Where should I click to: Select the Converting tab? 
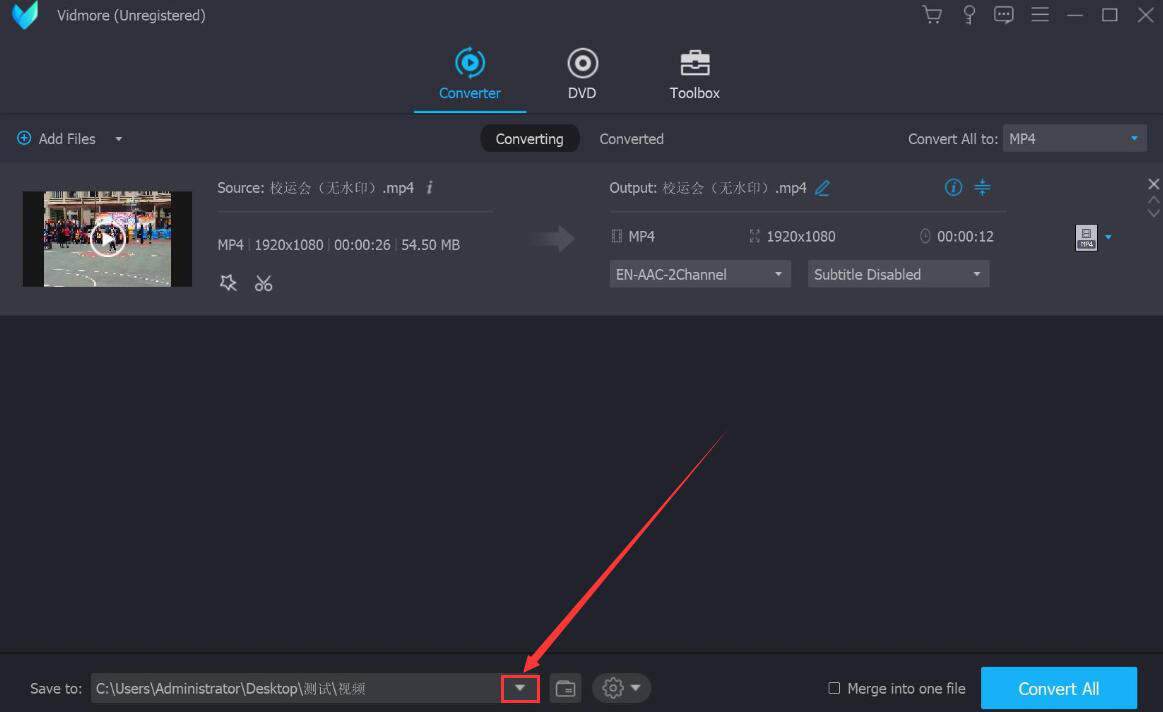click(x=530, y=139)
